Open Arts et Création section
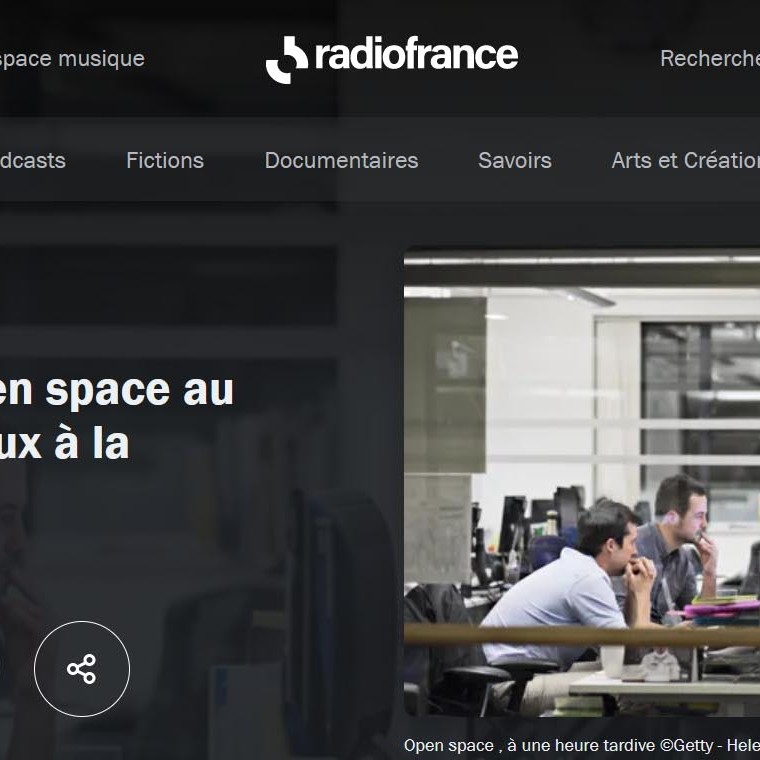This screenshot has height=760, width=760. 685,160
